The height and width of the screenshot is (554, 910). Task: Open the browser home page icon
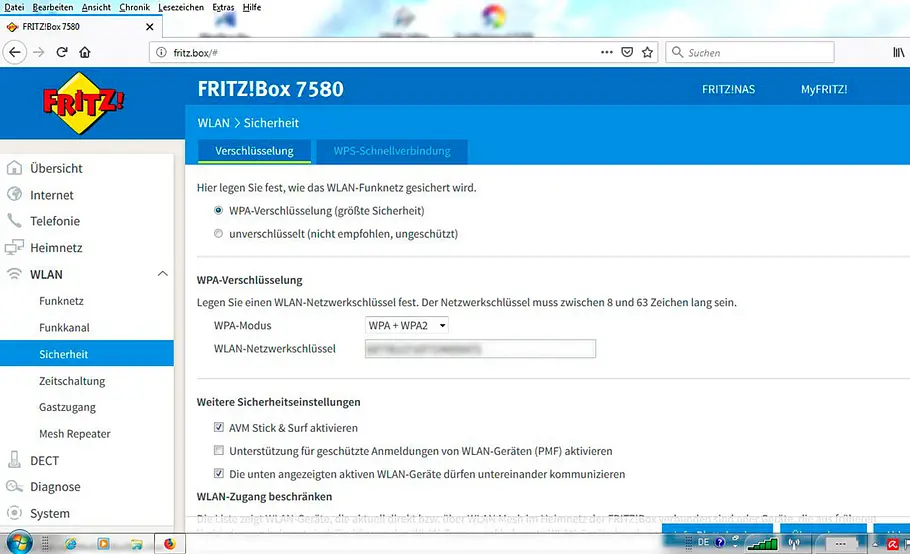click(x=85, y=52)
